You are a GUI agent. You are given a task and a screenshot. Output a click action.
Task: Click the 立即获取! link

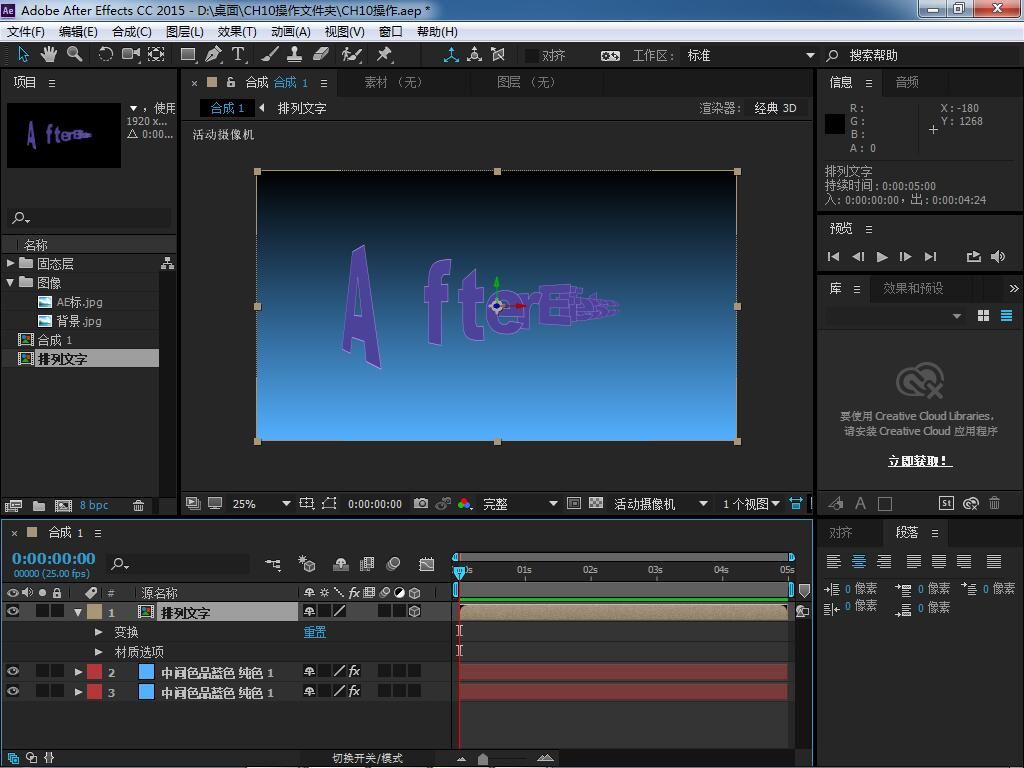pos(920,461)
